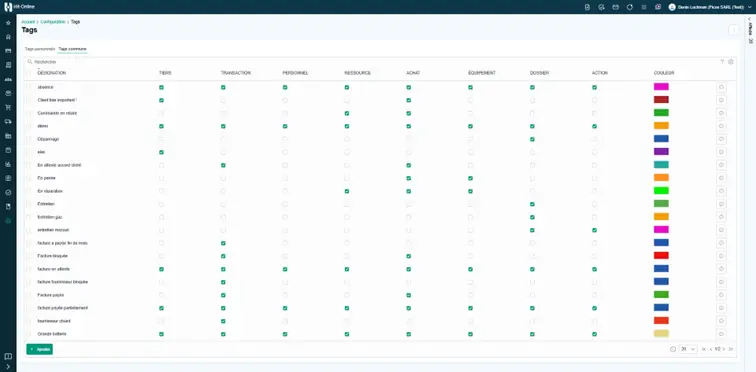Sort by the TRANSACTION column header
The height and width of the screenshot is (372, 756).
236,73
